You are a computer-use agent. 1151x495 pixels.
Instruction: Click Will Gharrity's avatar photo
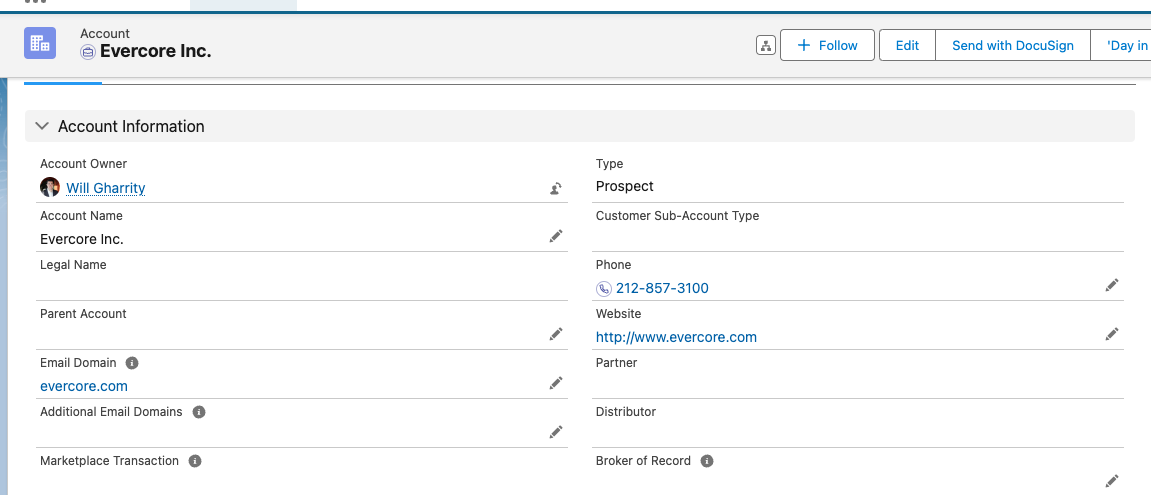point(50,187)
